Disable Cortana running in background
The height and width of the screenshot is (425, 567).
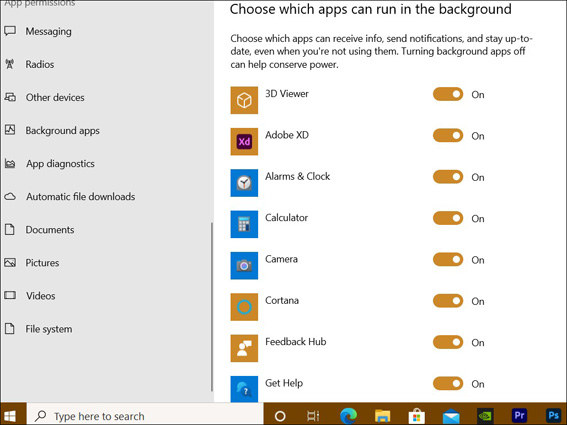pyautogui.click(x=448, y=301)
